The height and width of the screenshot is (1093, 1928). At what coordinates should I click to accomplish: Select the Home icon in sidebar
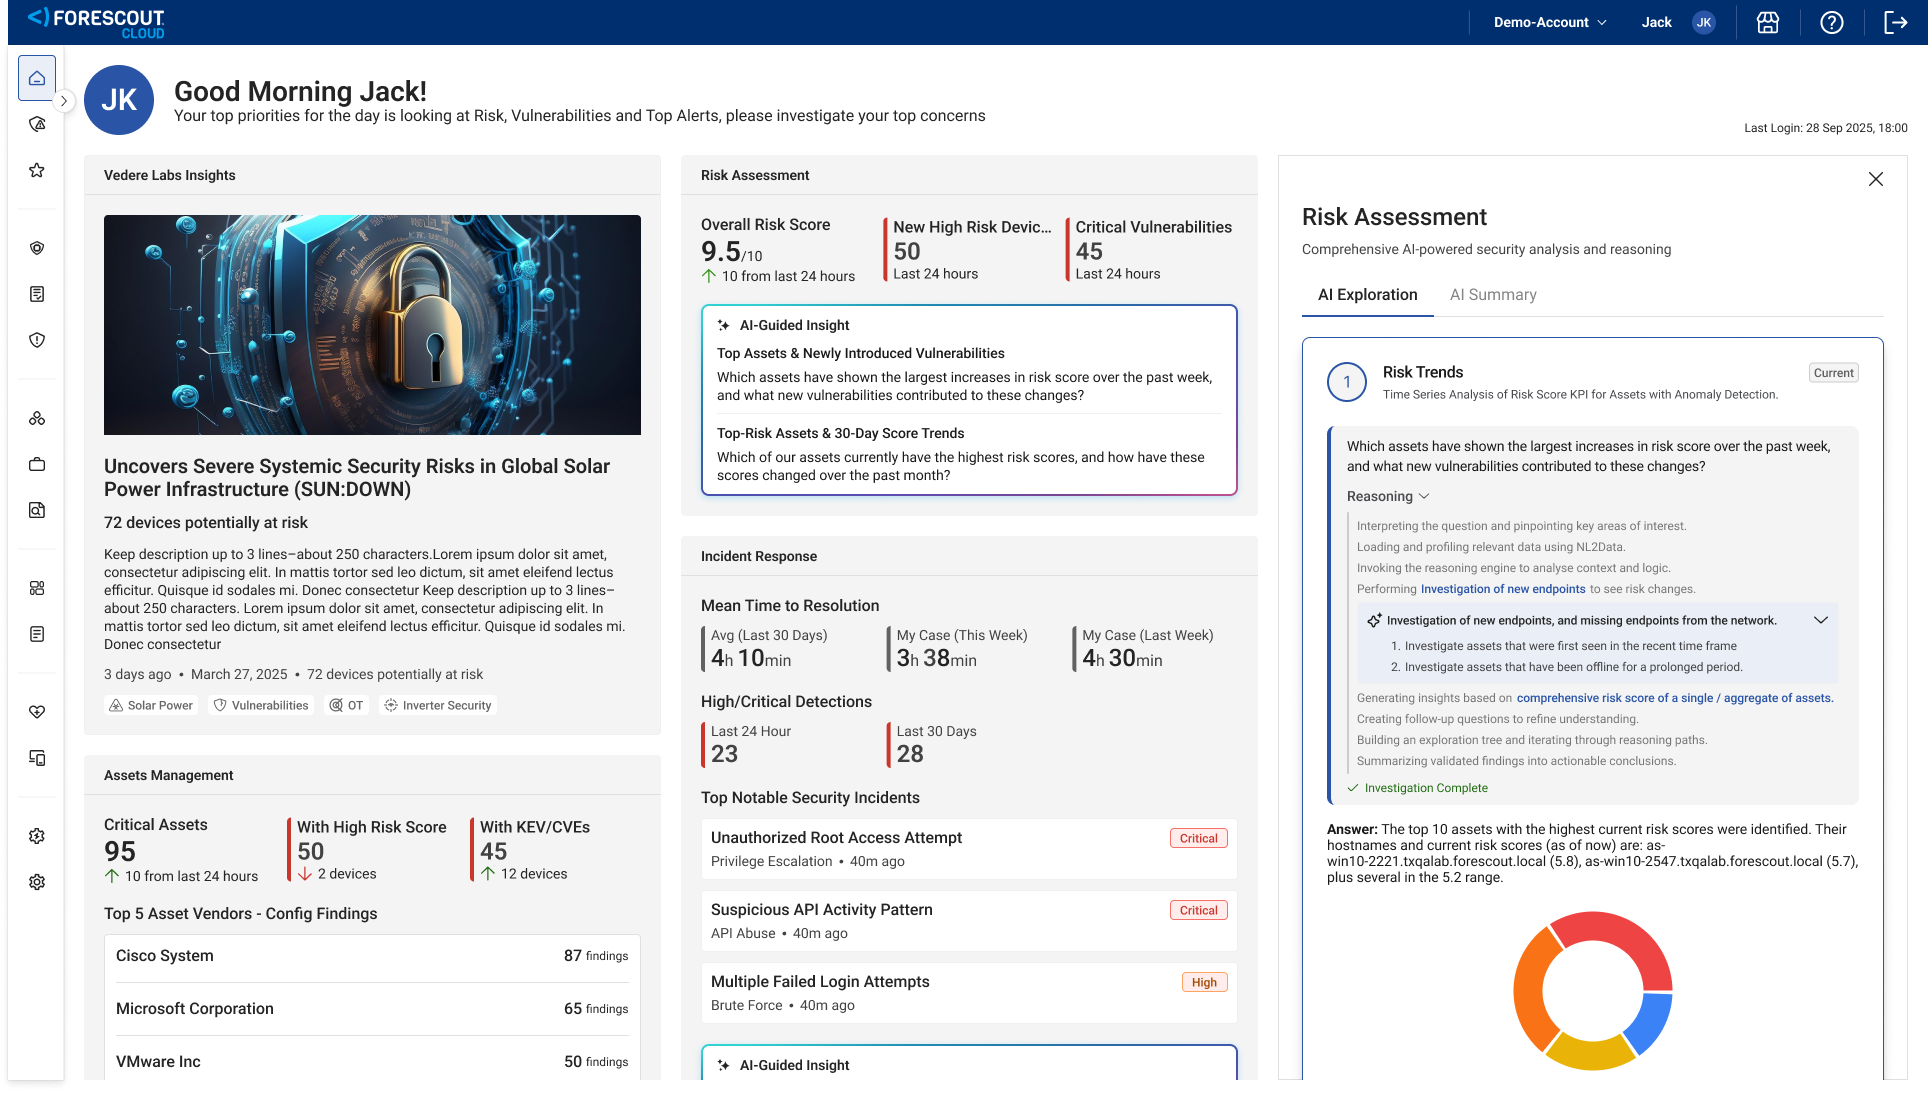click(x=37, y=77)
